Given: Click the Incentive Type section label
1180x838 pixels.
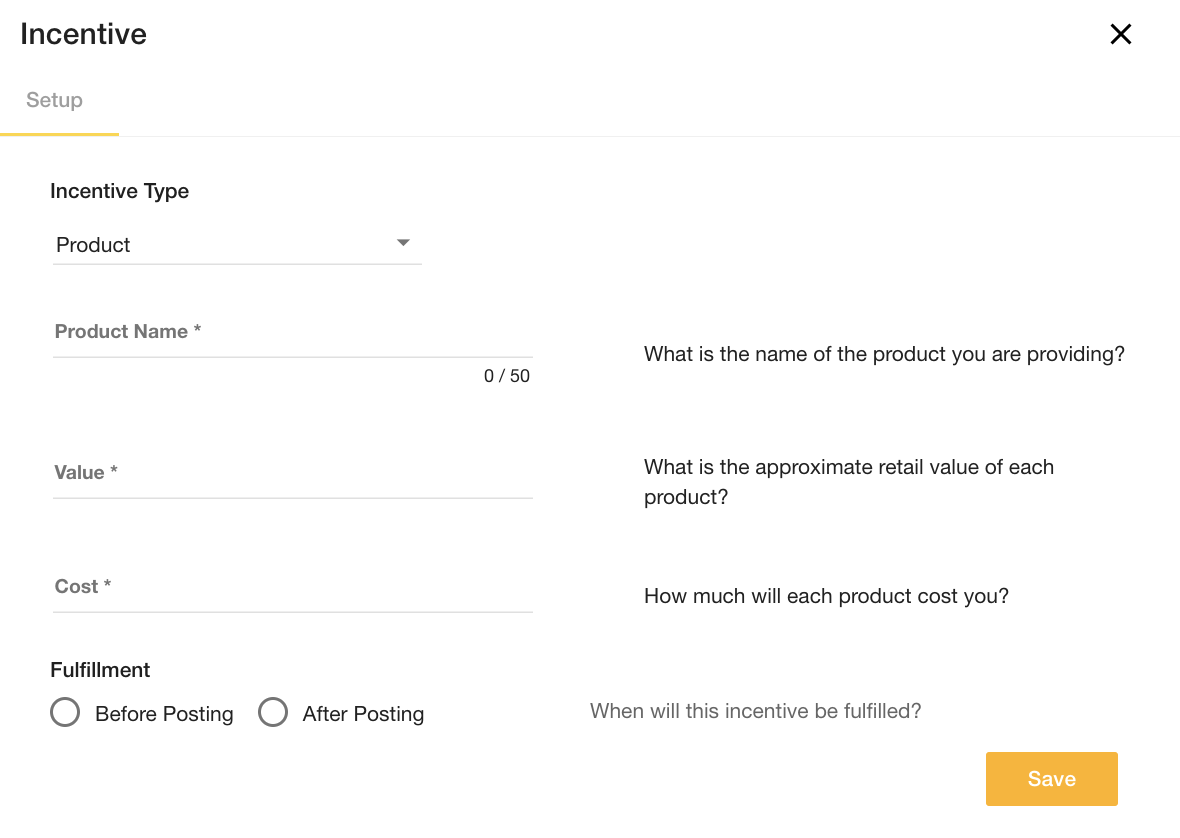Looking at the screenshot, I should point(119,191).
